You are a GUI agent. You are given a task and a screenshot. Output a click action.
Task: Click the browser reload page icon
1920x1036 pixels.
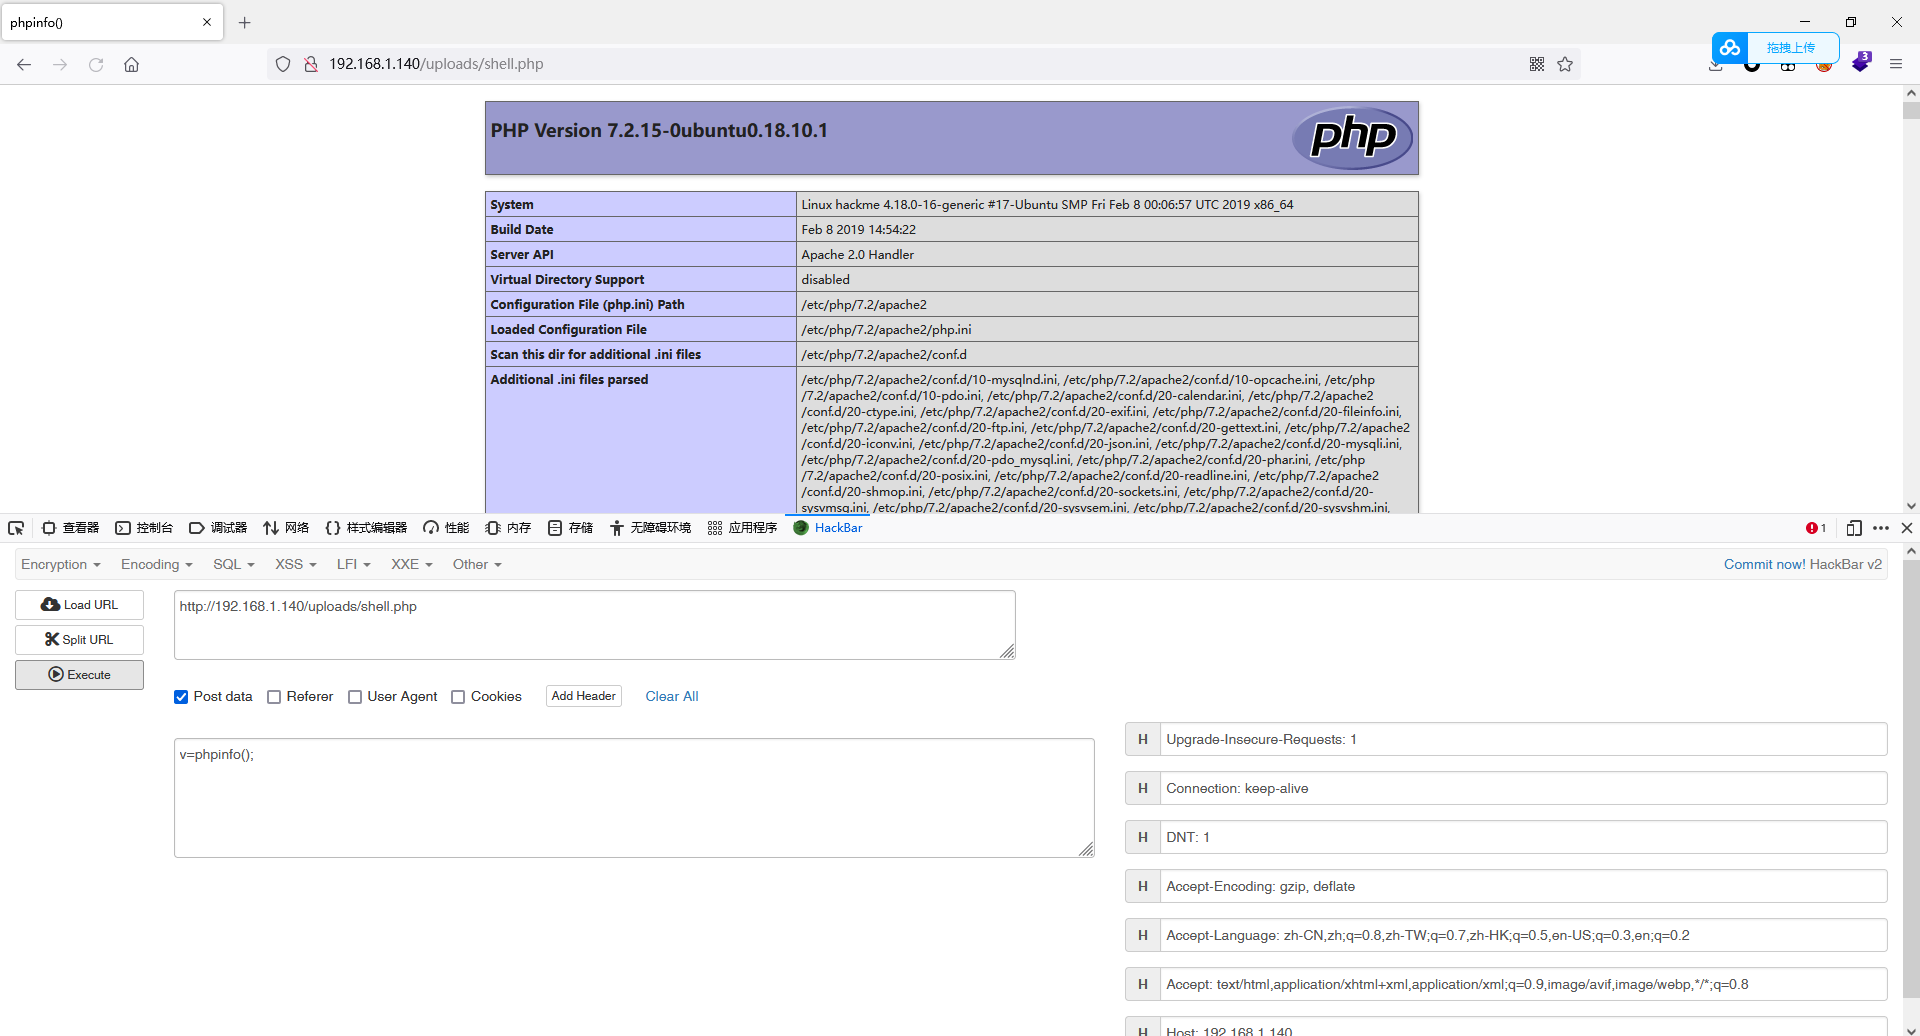96,64
